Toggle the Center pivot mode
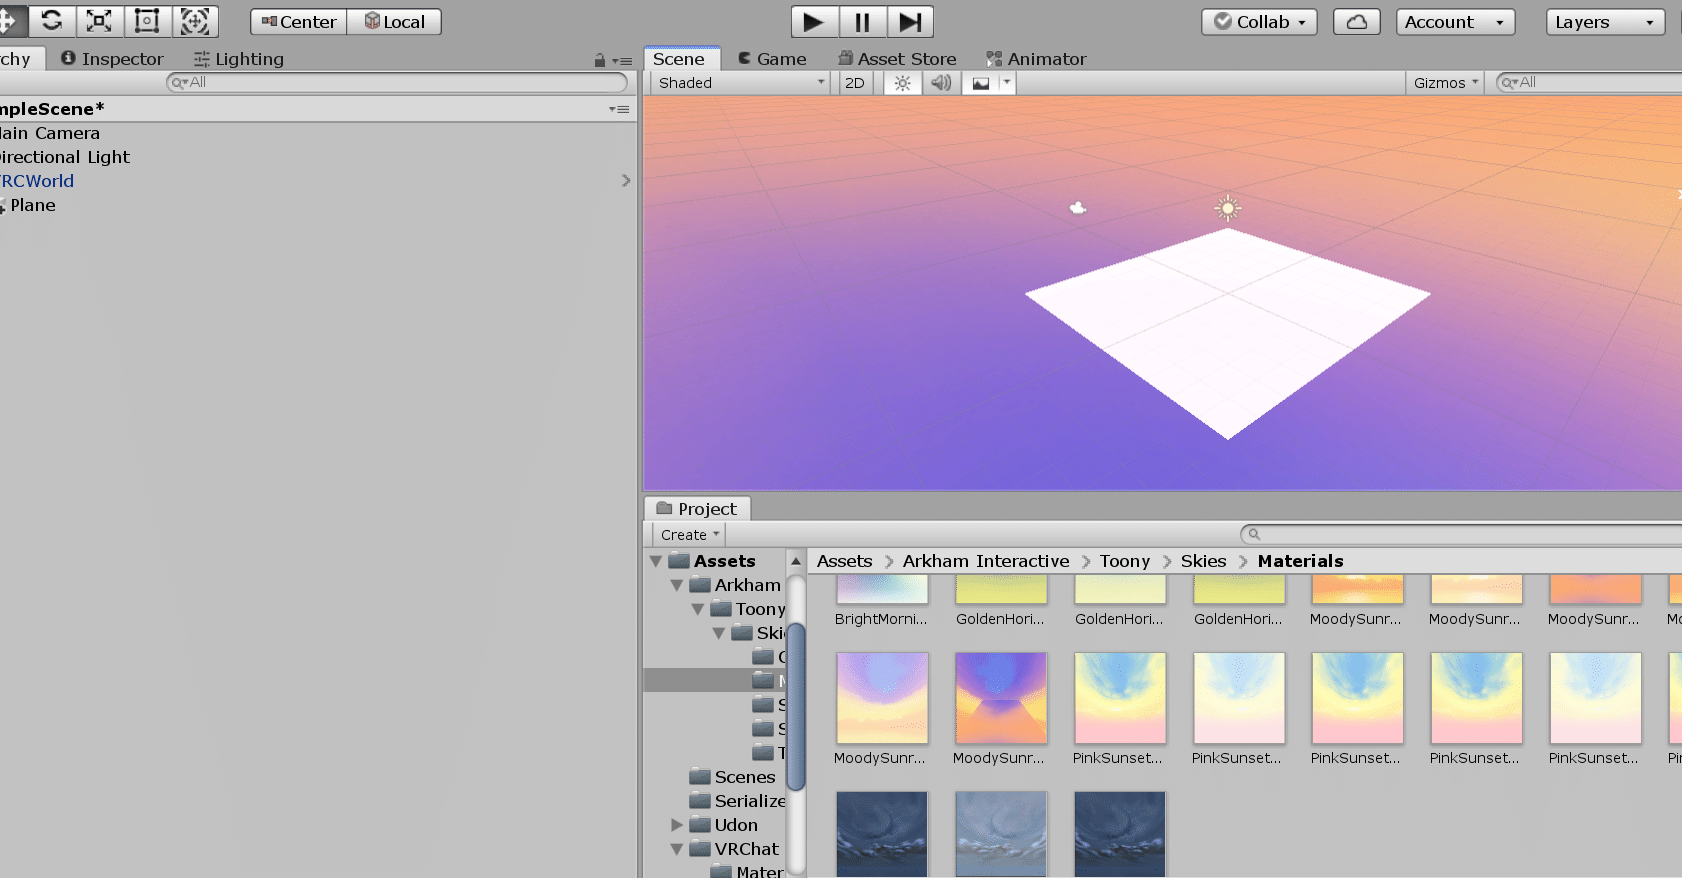The width and height of the screenshot is (1682, 878). pos(299,22)
